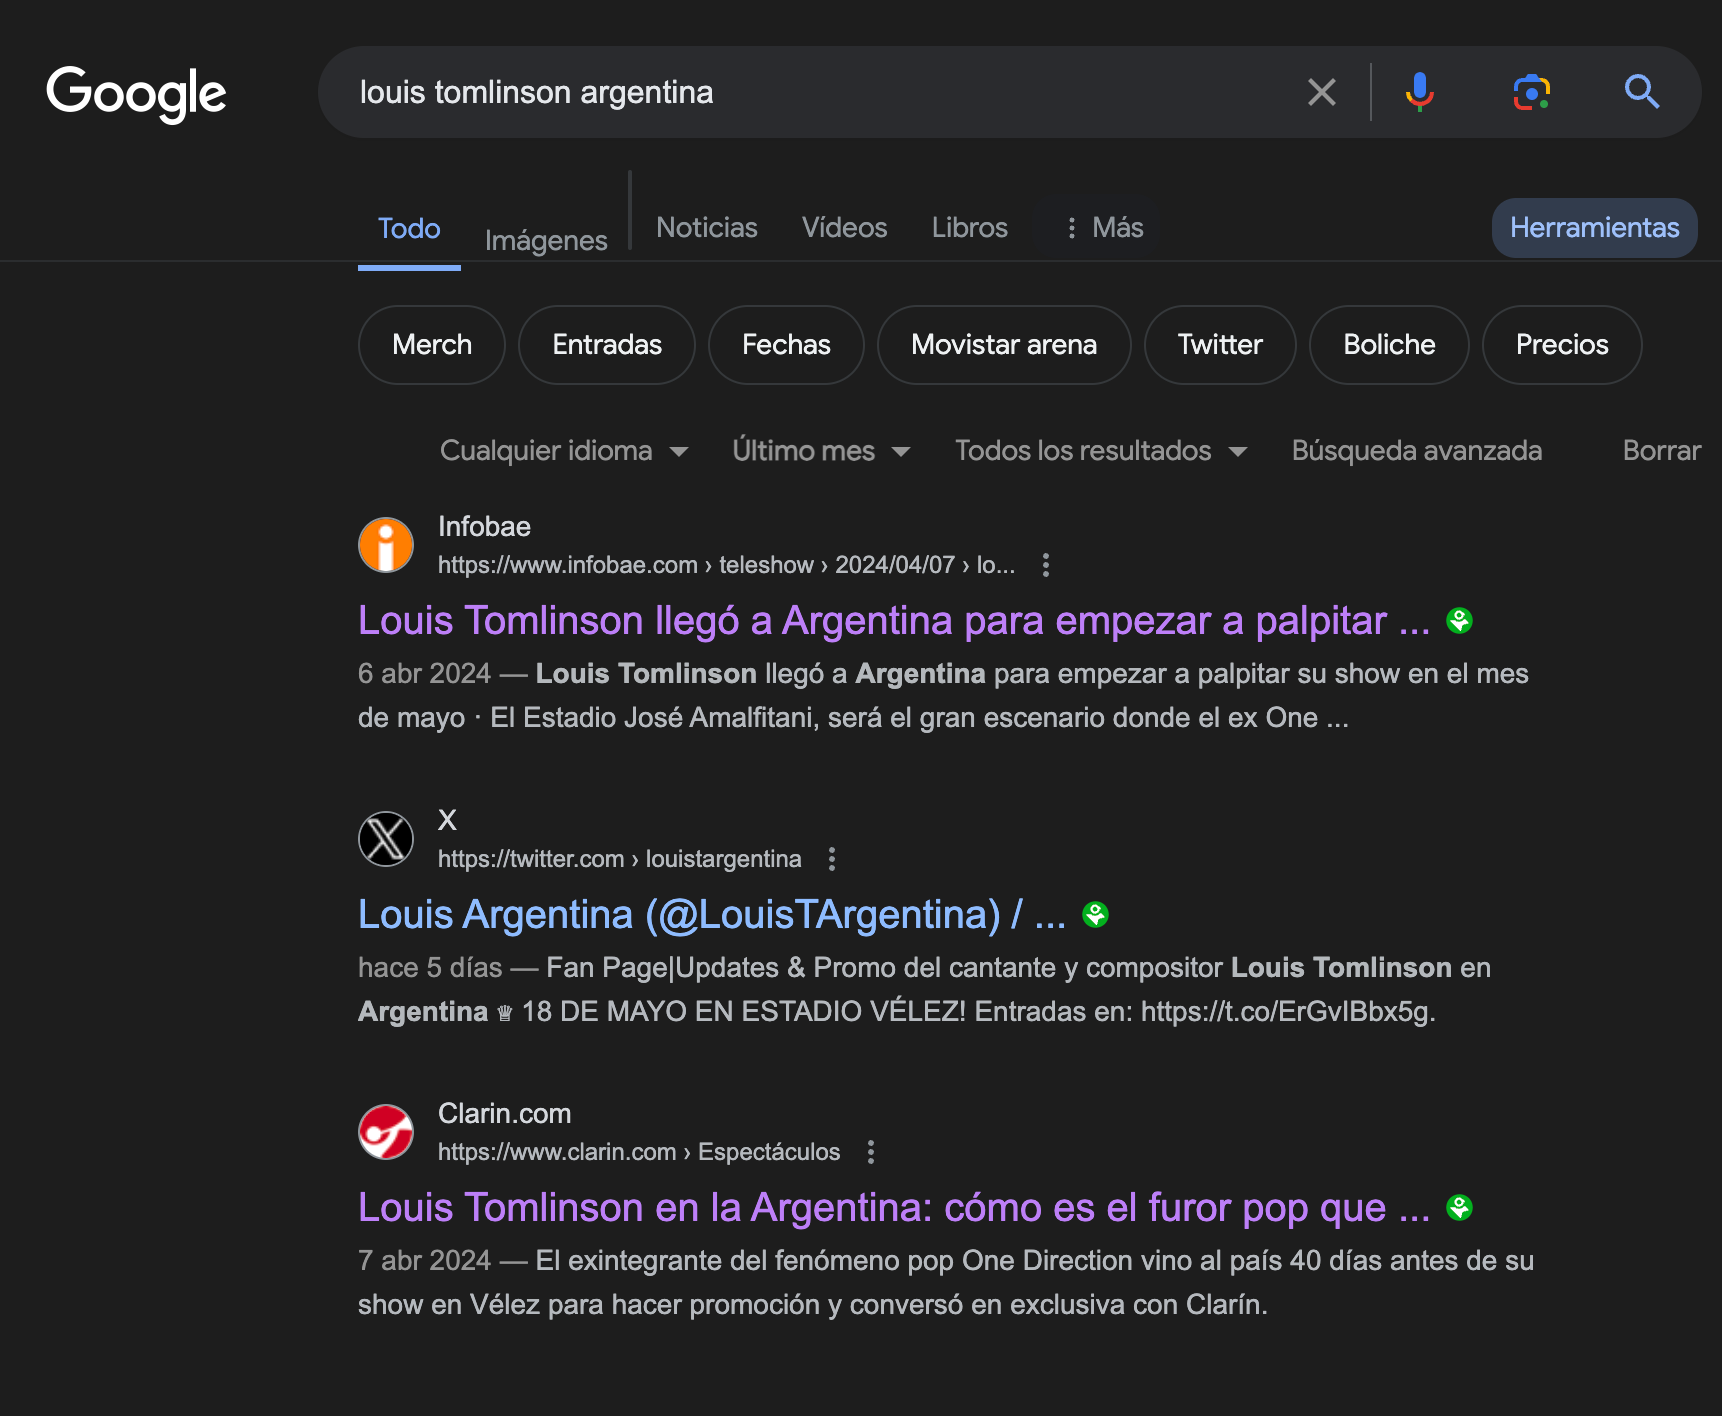The height and width of the screenshot is (1416, 1722).
Task: Open Google Lens image search
Action: 1531,92
